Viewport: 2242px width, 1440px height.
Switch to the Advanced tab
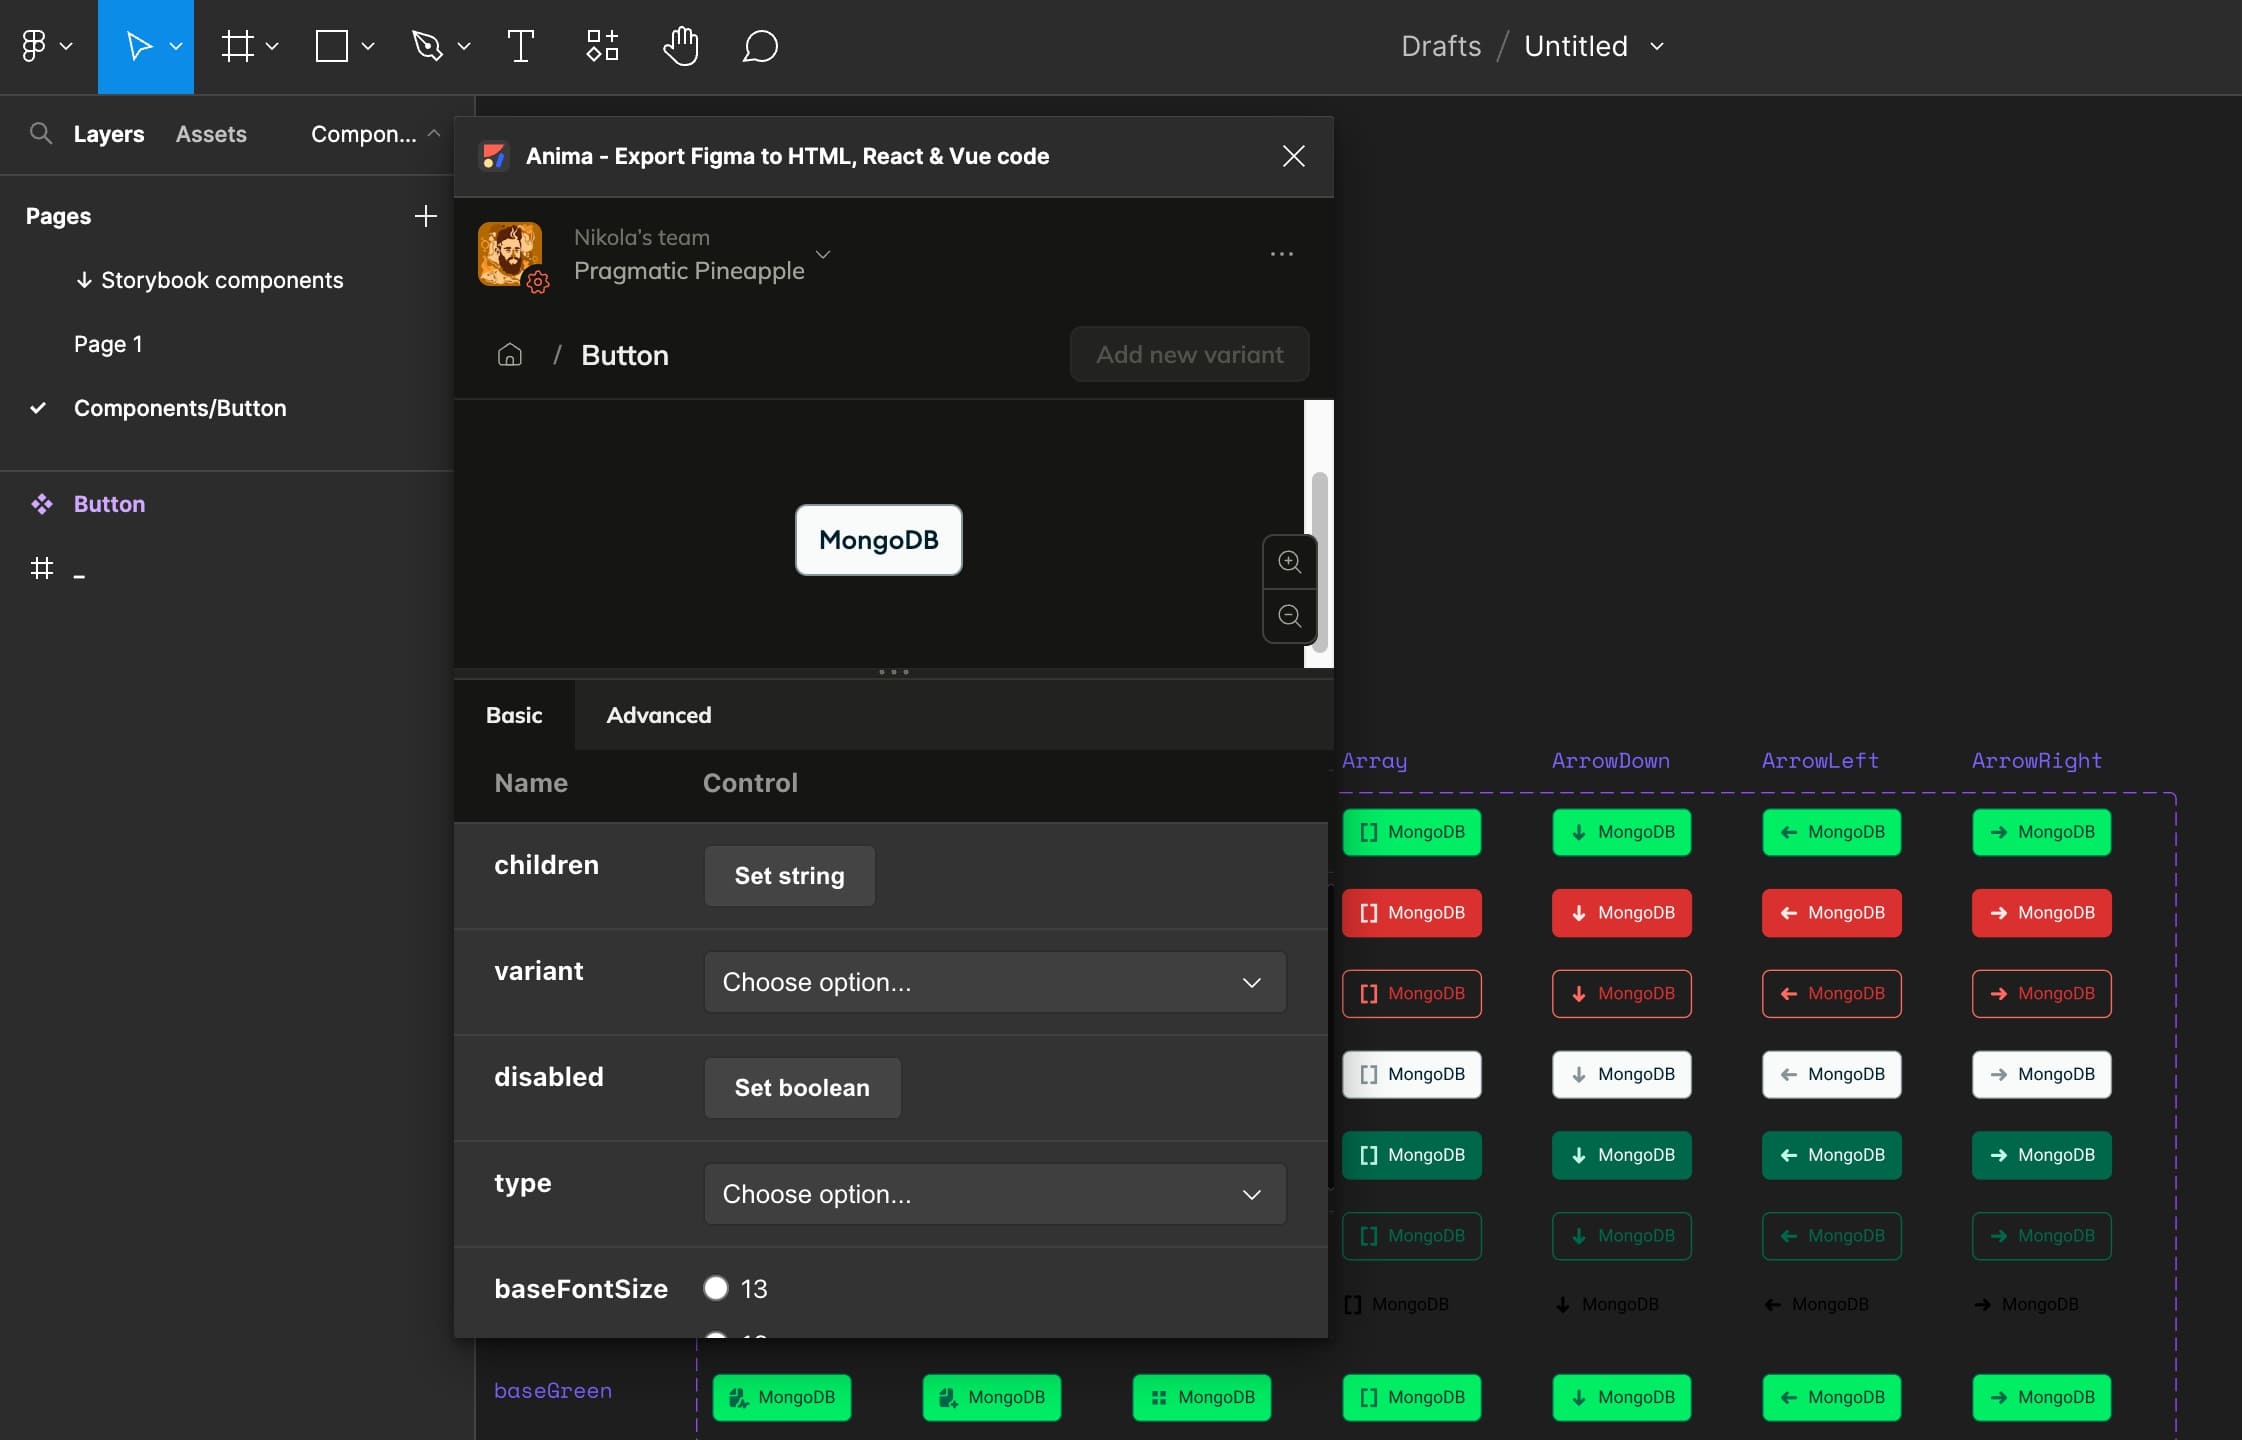coord(658,715)
